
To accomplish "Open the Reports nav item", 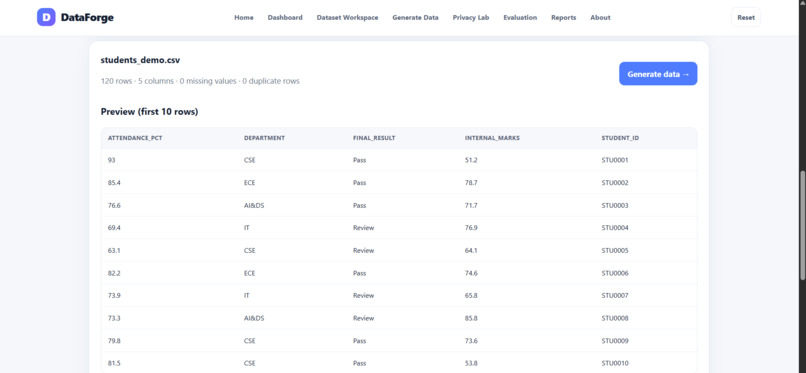I will coord(563,17).
